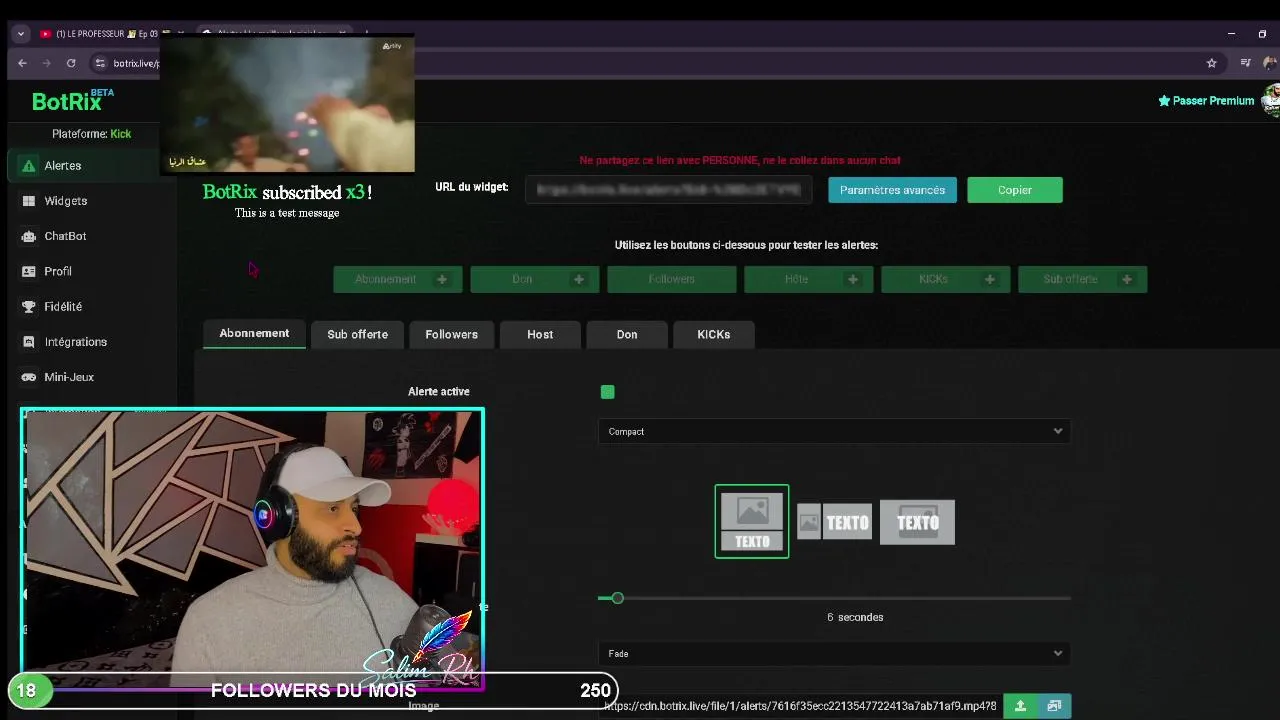Go back in browser history
This screenshot has height=720, width=1280.
click(22, 63)
